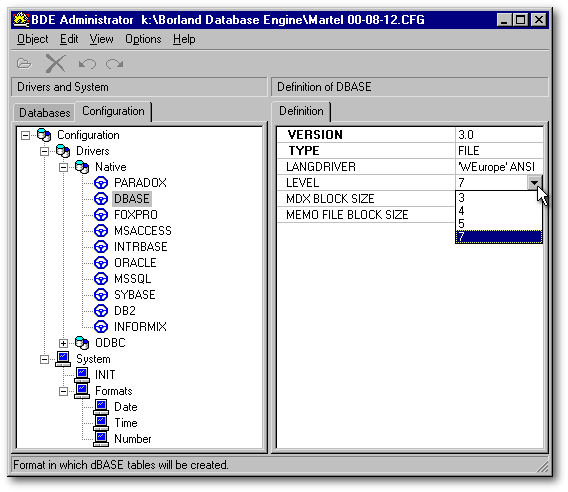Click the Formats computer icon

[x=82, y=391]
